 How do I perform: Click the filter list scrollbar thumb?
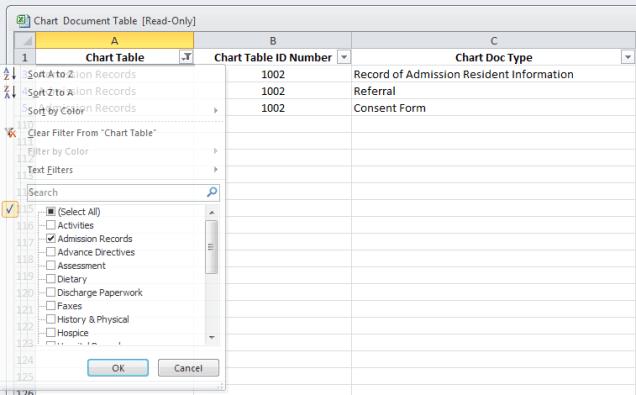[211, 247]
